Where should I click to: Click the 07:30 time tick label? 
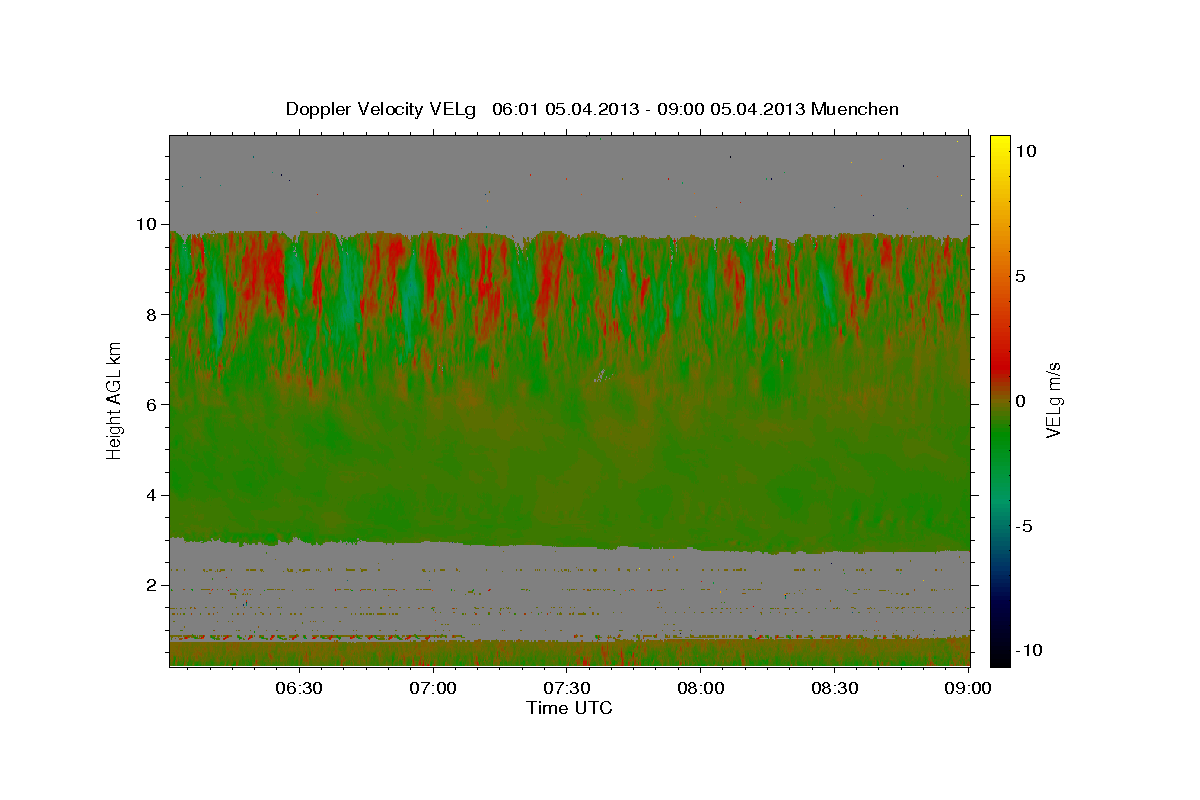point(568,689)
